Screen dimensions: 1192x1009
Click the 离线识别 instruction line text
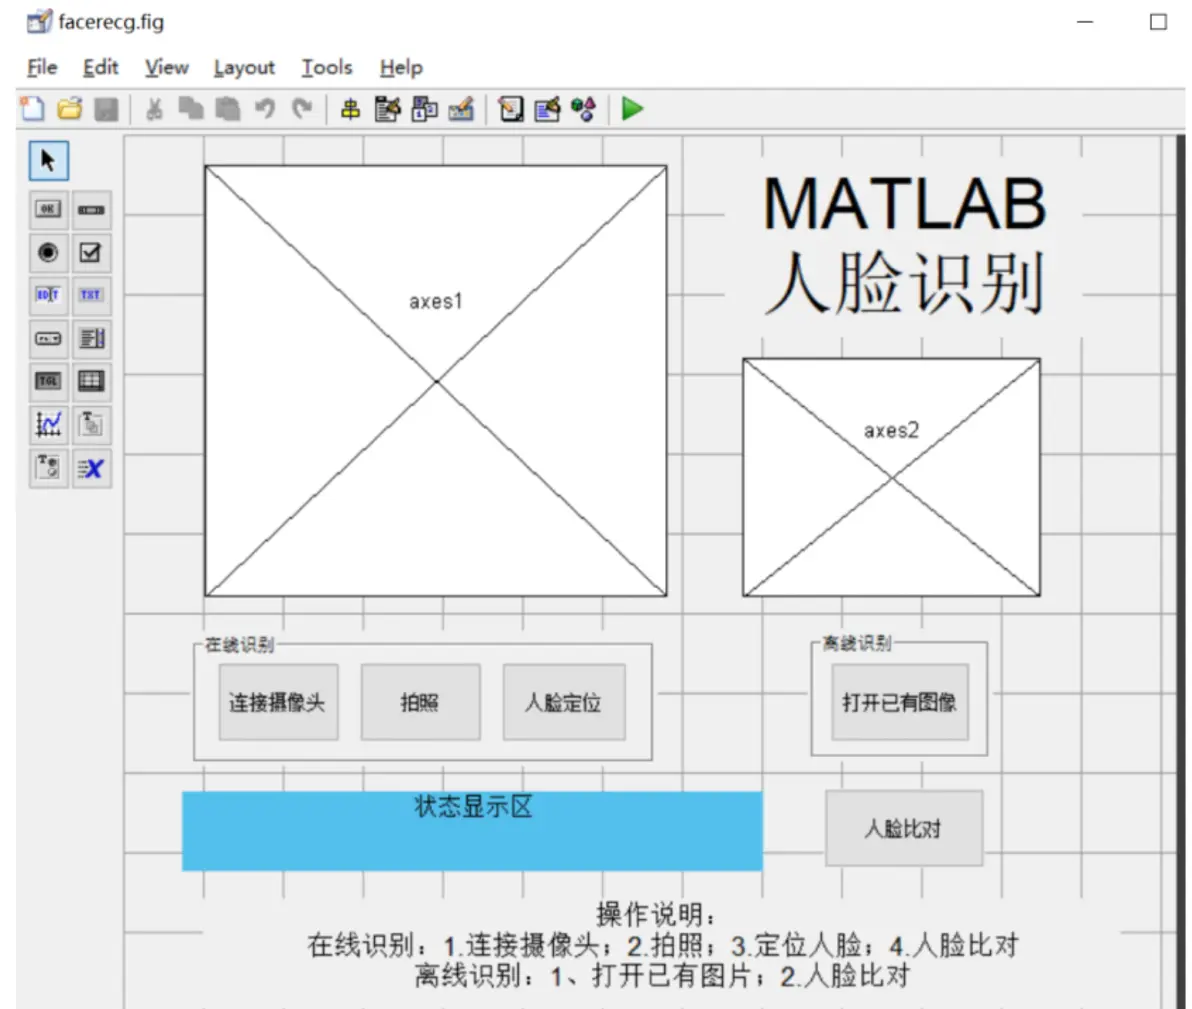[x=662, y=976]
